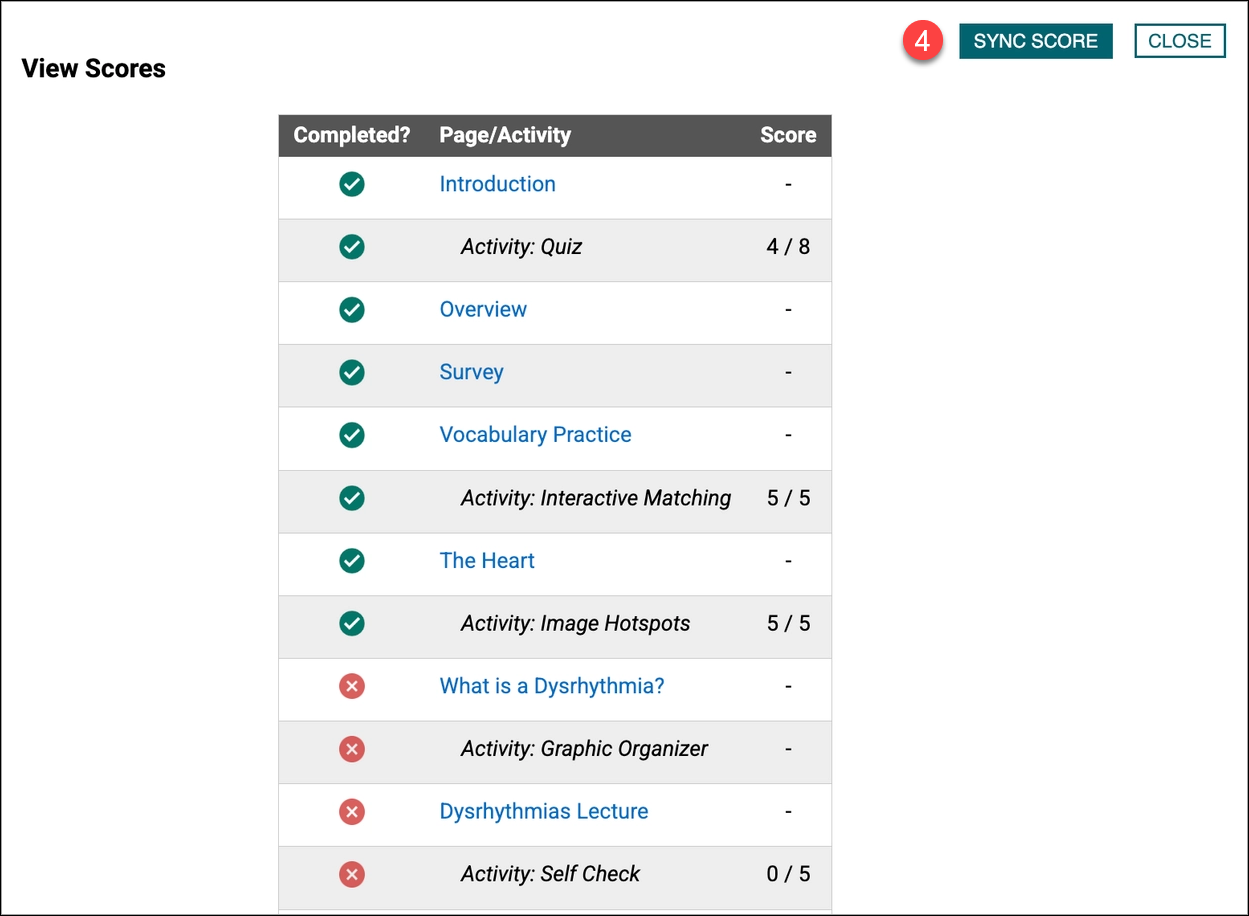Select the Activity: Image Hotspots text
The image size is (1249, 916).
click(x=575, y=623)
